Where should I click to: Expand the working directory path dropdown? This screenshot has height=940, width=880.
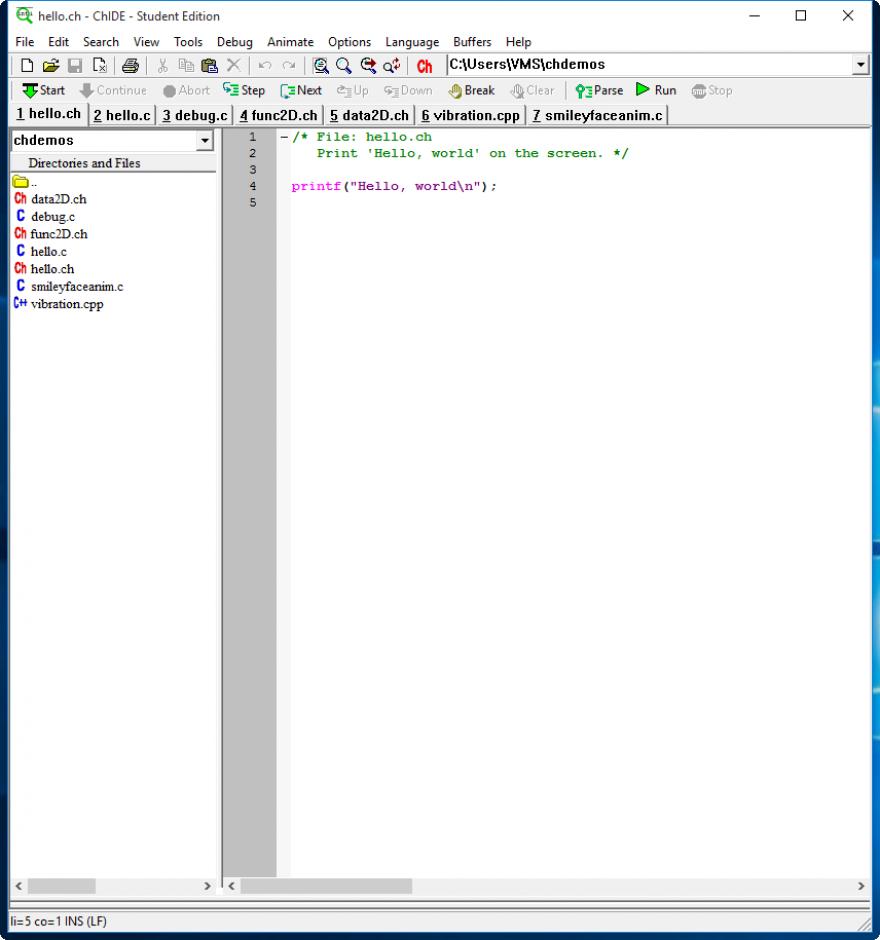pyautogui.click(x=861, y=65)
